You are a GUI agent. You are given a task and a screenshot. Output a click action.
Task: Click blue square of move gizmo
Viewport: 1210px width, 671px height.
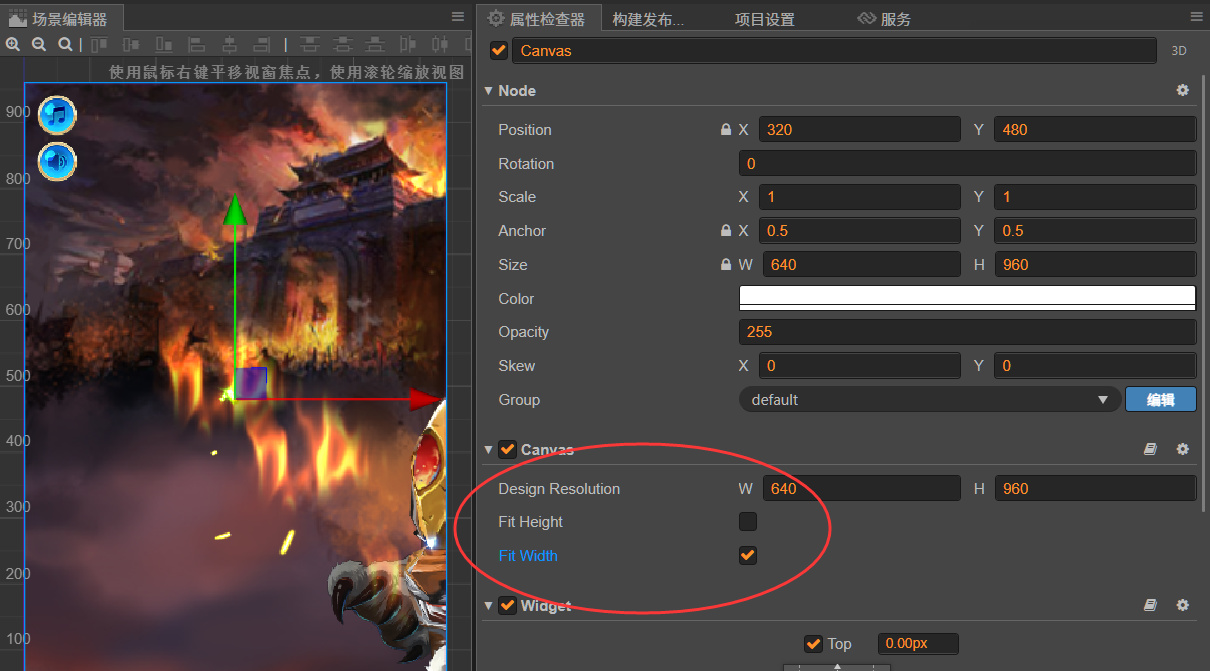pos(251,383)
